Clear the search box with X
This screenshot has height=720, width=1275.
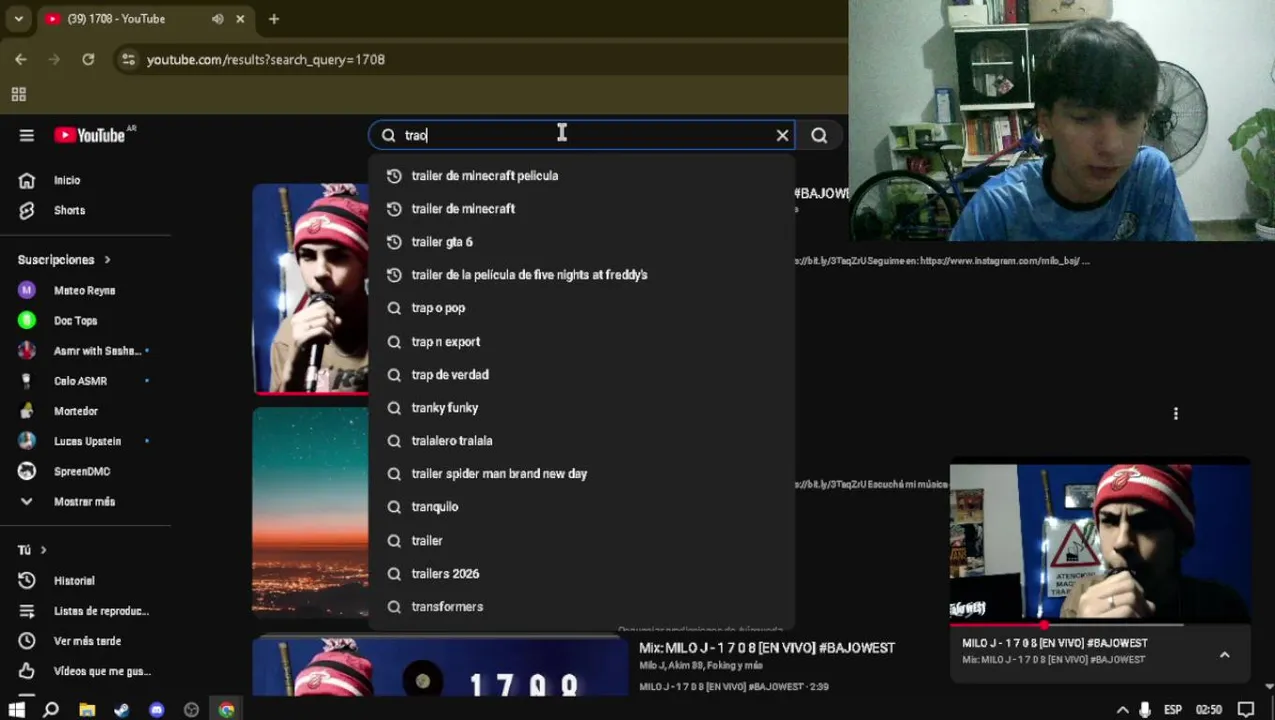782,135
